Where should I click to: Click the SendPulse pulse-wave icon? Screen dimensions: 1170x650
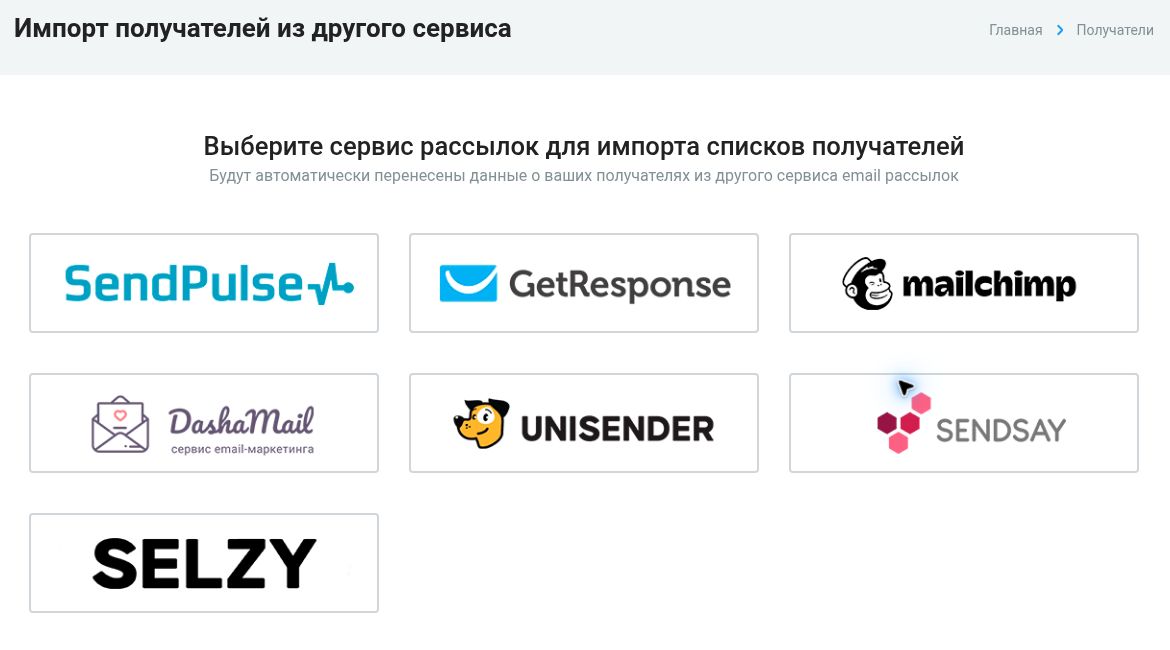(x=331, y=284)
